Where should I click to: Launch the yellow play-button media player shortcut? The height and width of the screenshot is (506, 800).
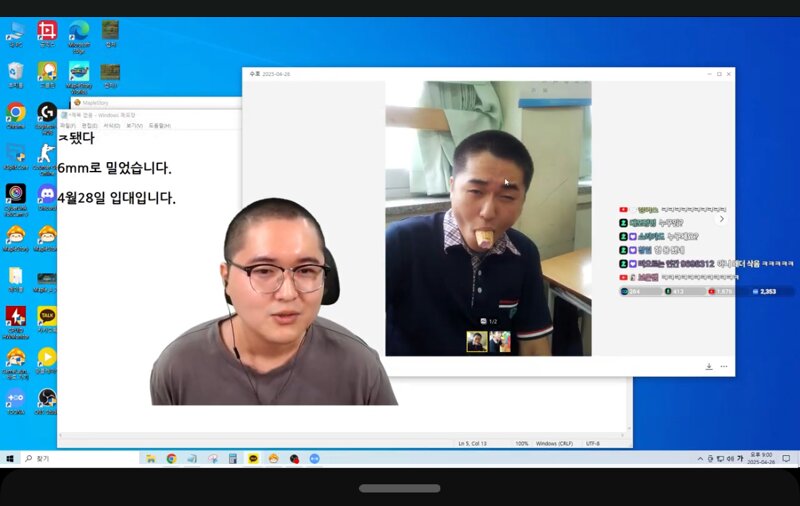click(x=47, y=361)
